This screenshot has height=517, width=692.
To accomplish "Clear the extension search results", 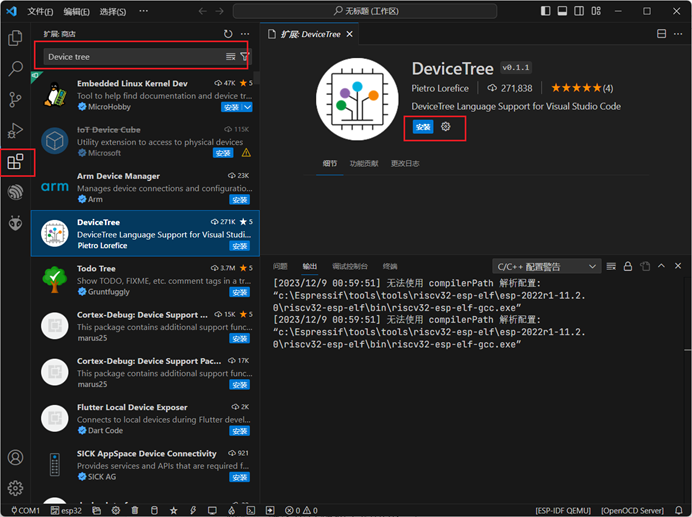I will click(230, 57).
